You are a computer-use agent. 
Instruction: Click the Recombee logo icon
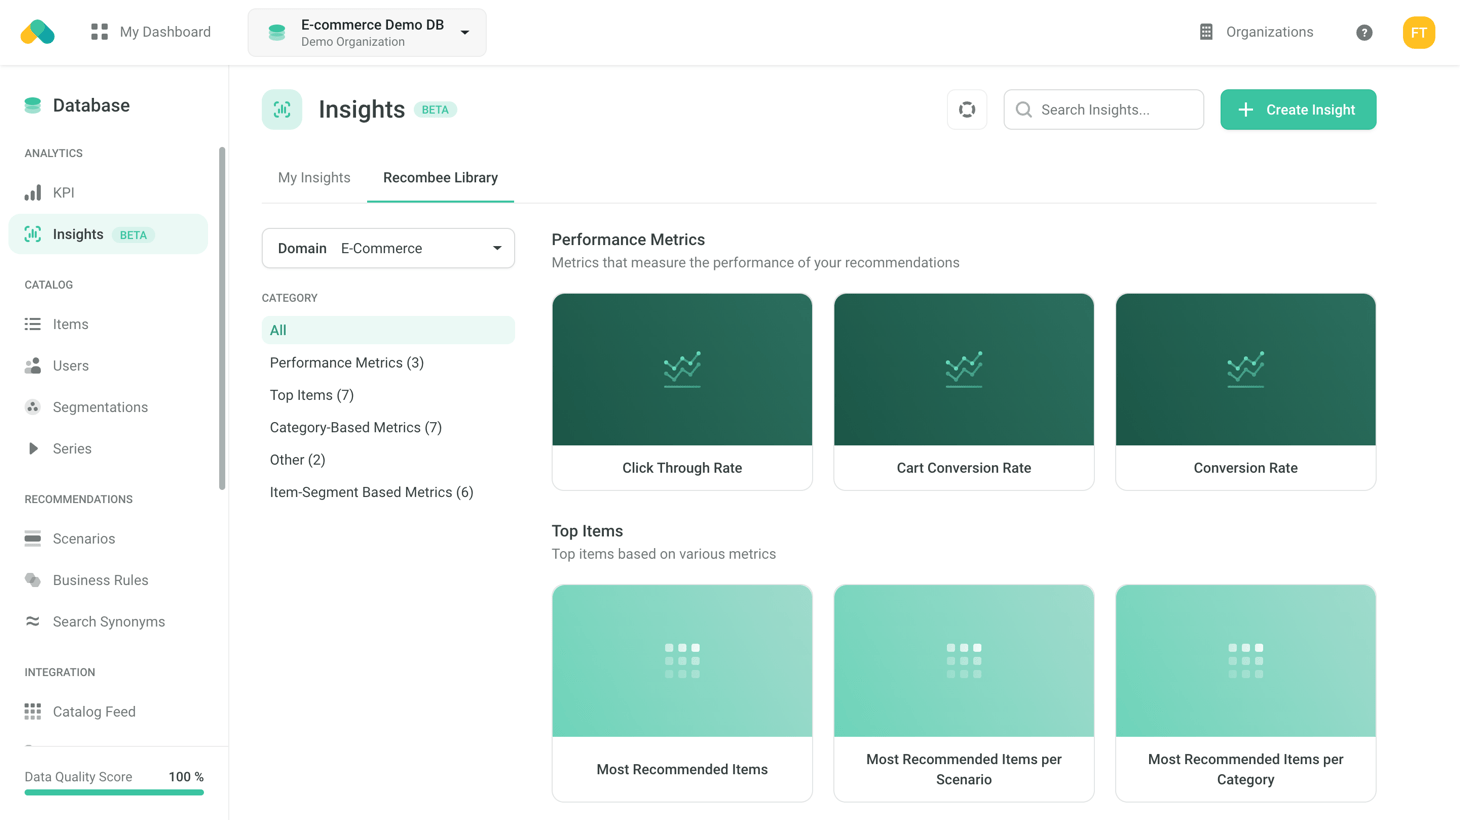pos(38,32)
